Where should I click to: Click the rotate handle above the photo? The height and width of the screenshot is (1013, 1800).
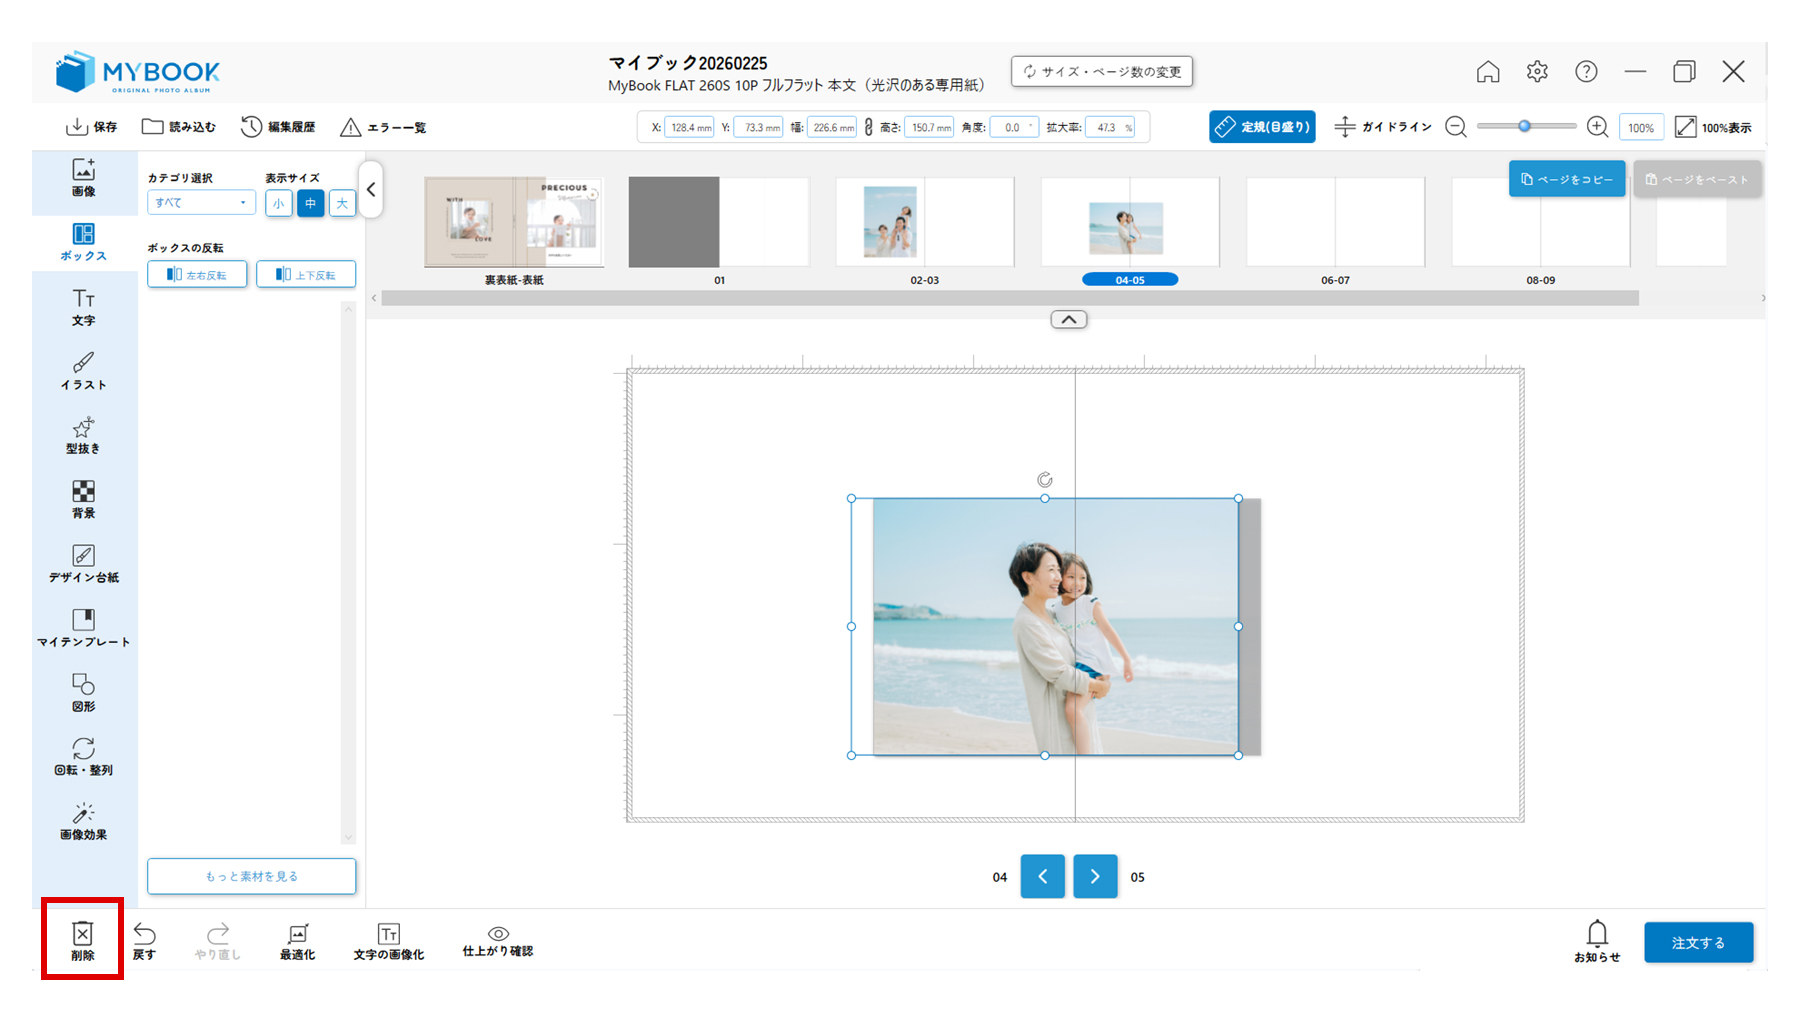point(1045,480)
